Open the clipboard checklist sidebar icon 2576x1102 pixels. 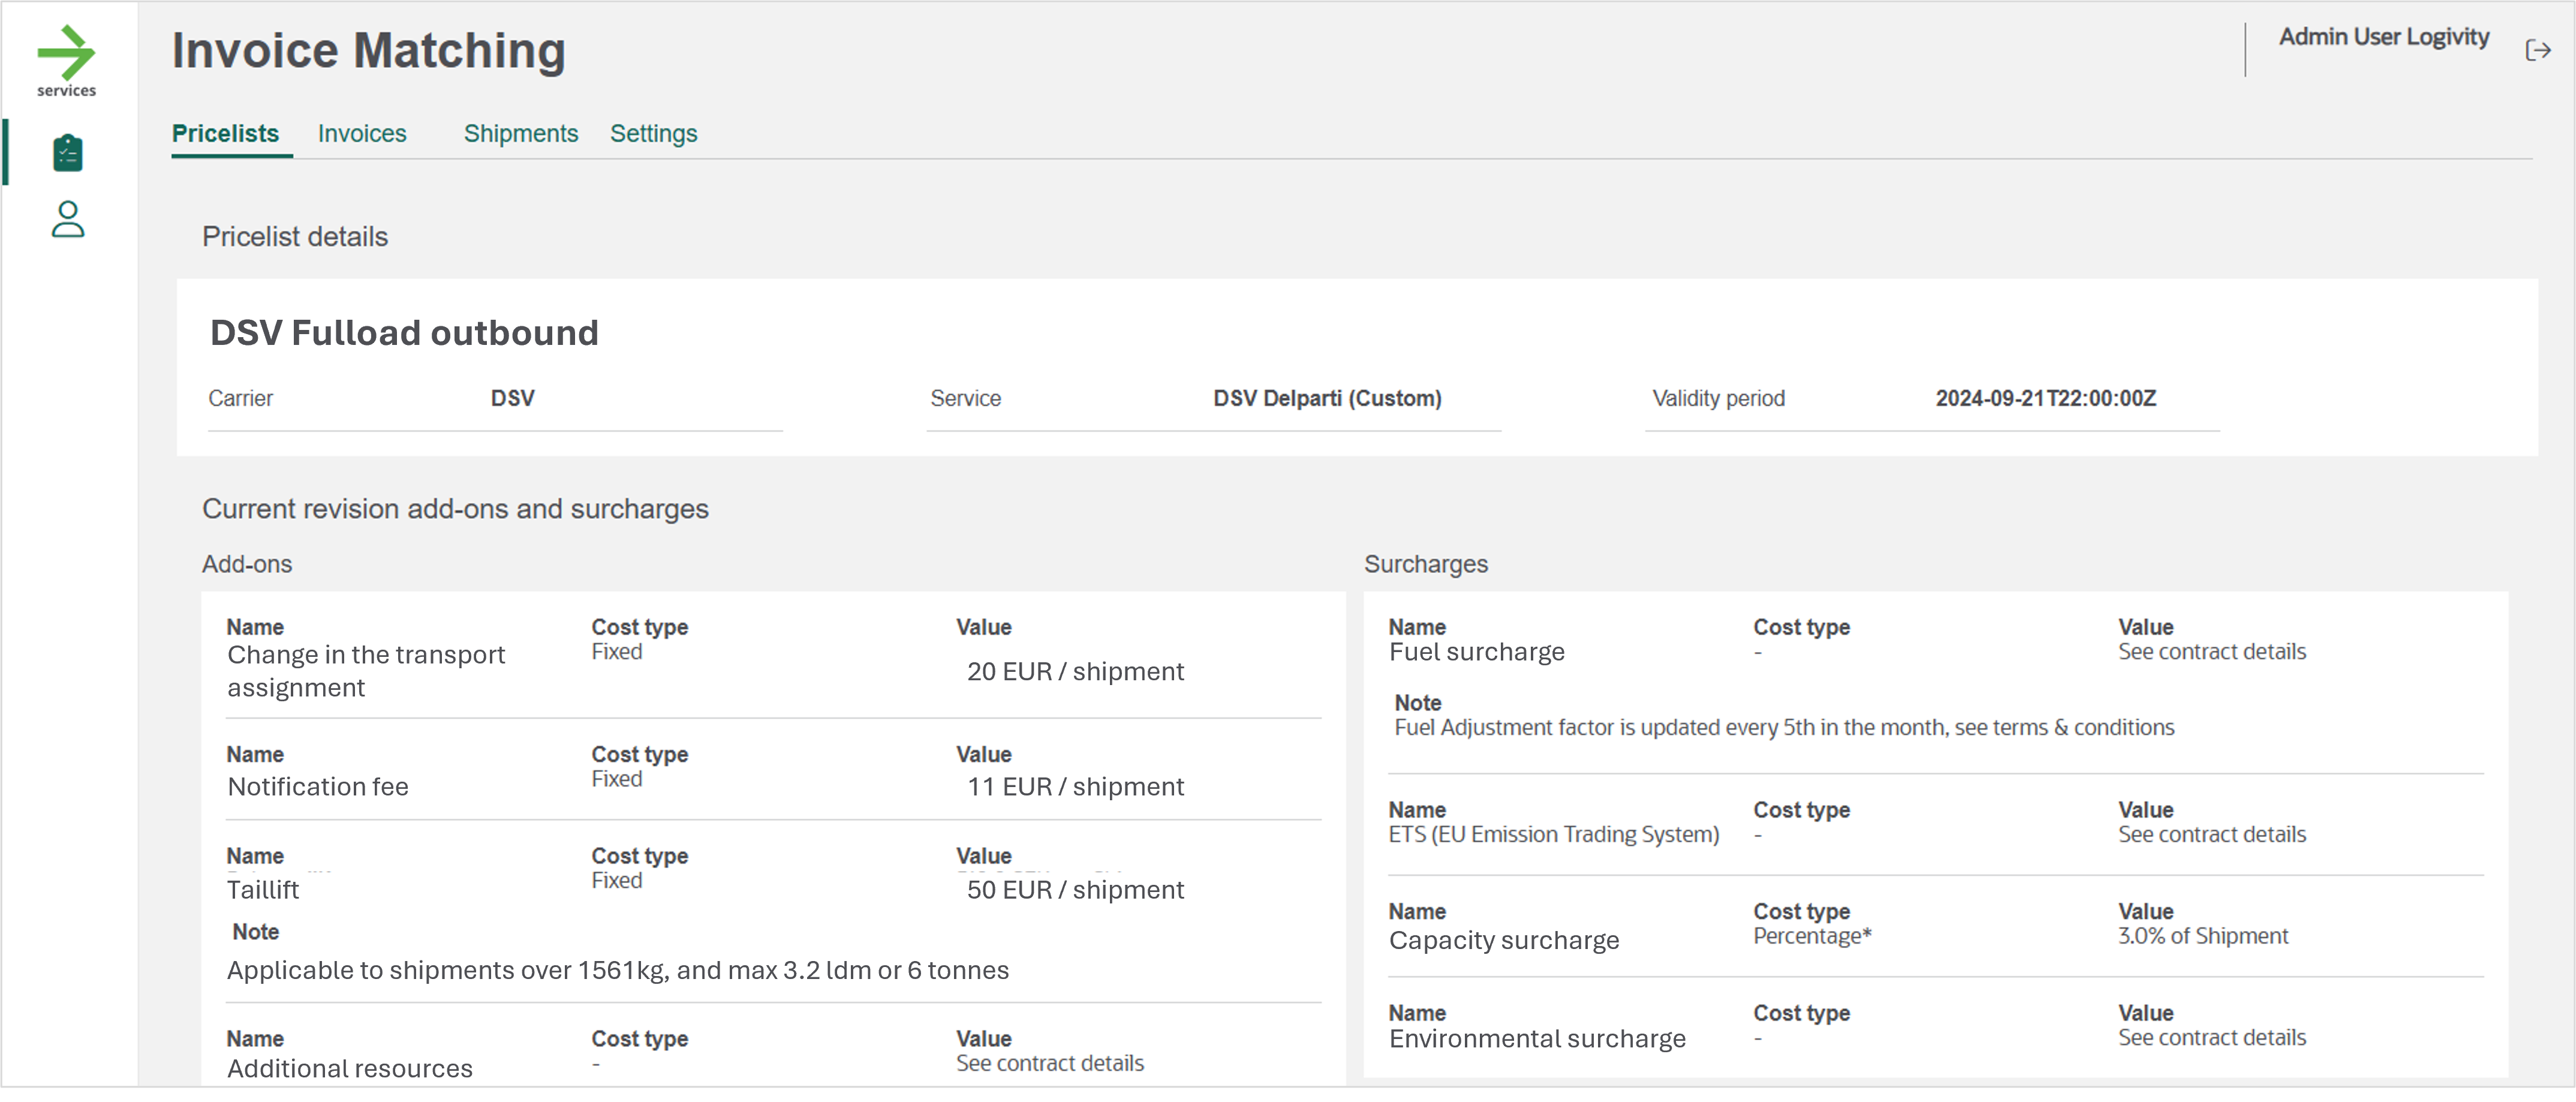(67, 153)
